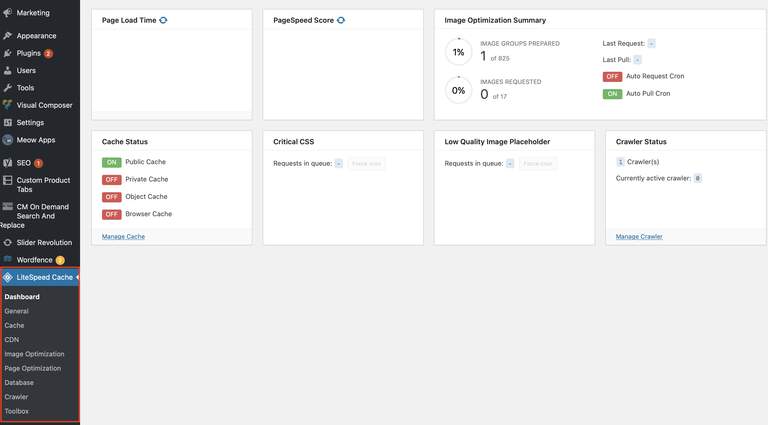768x425 pixels.
Task: Open the Manage Crawler link
Action: click(x=639, y=236)
